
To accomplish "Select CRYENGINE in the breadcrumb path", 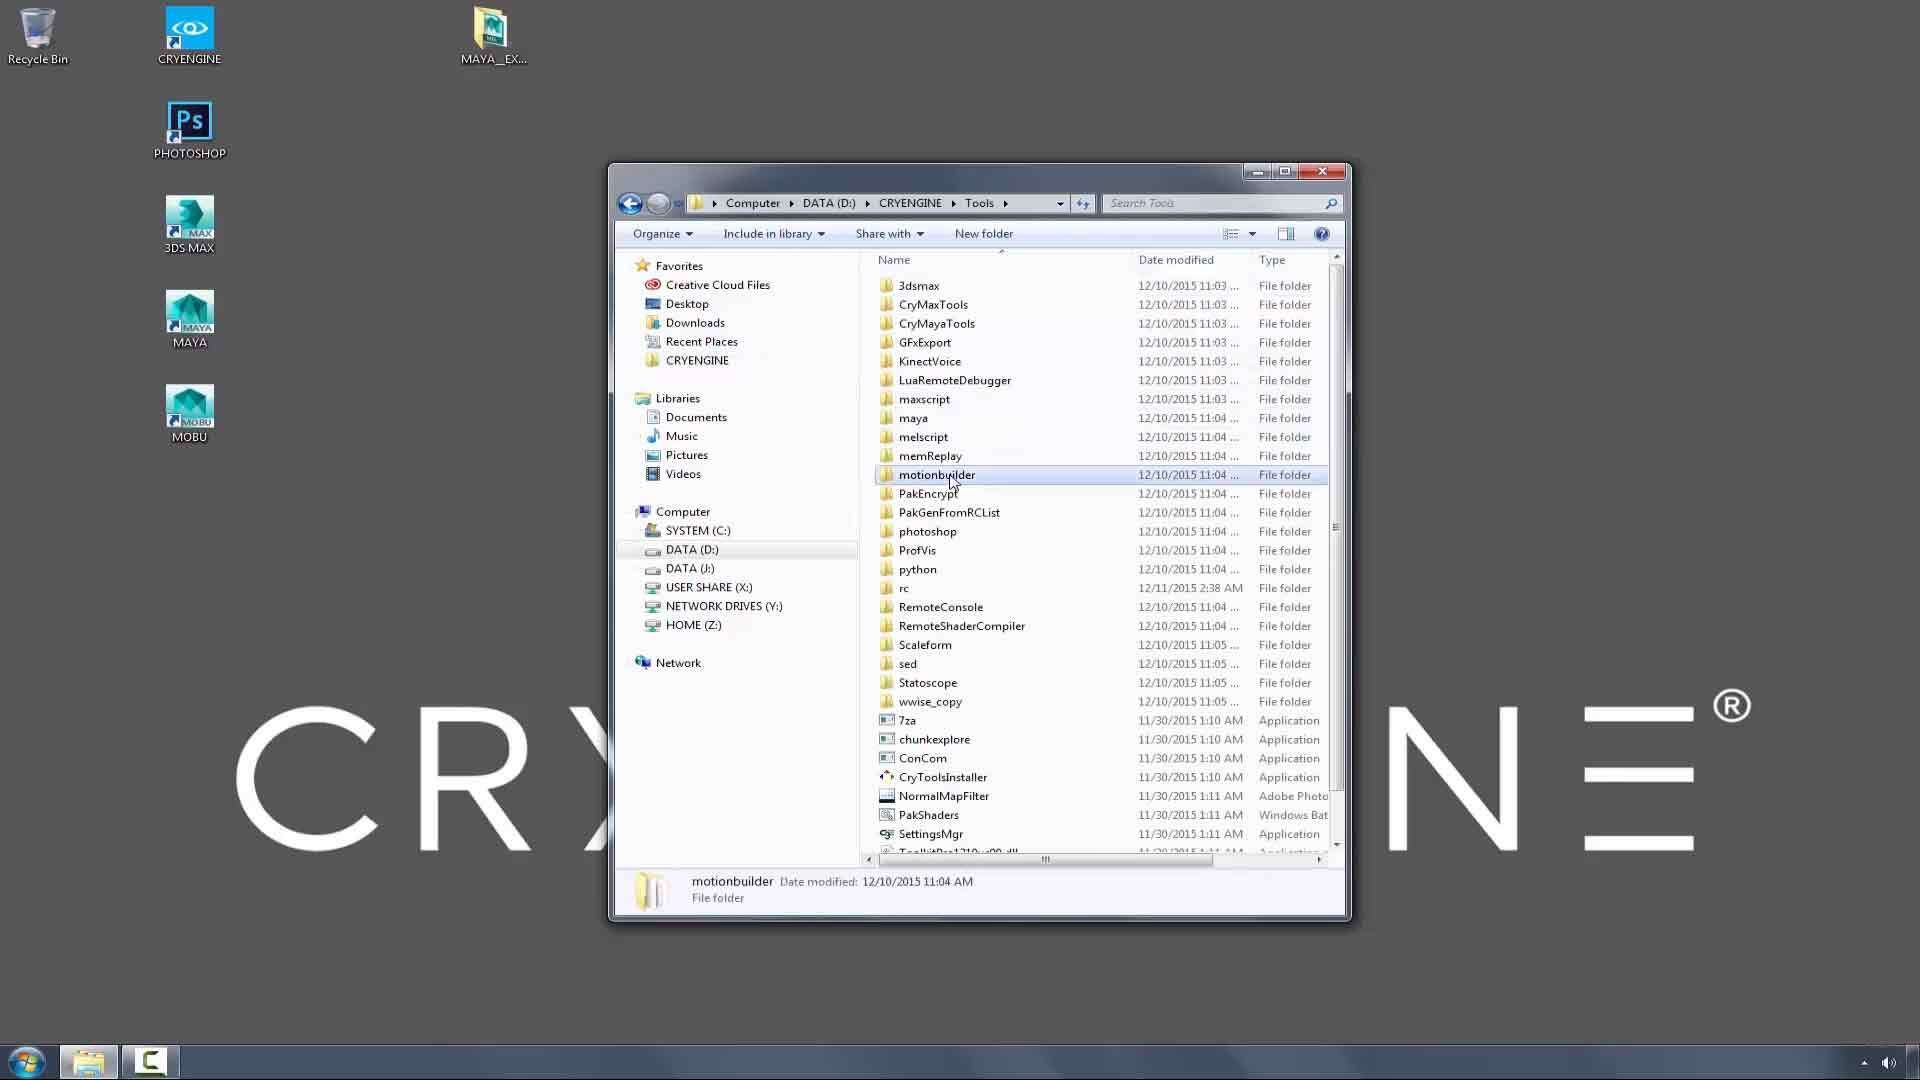I will coord(910,203).
